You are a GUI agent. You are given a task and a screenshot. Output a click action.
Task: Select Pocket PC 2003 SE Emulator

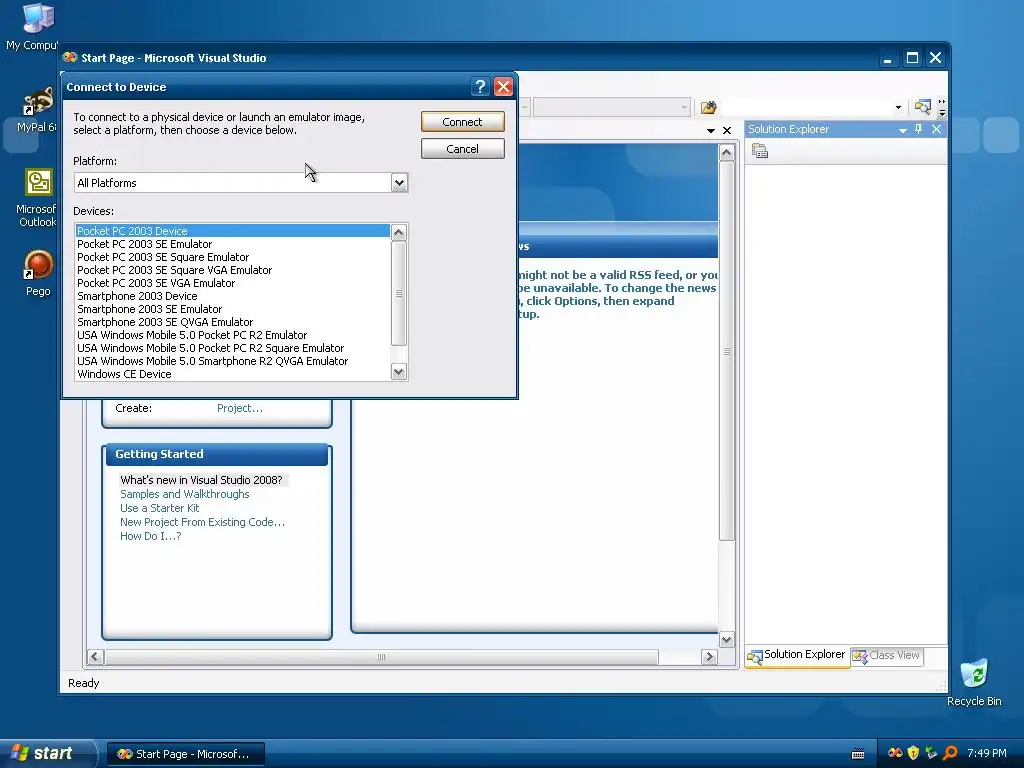pyautogui.click(x=233, y=244)
